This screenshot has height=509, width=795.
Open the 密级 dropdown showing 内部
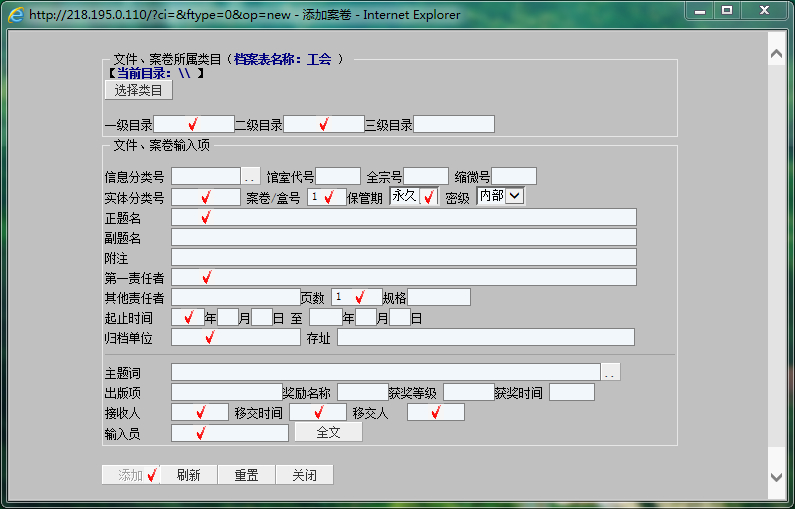(500, 196)
